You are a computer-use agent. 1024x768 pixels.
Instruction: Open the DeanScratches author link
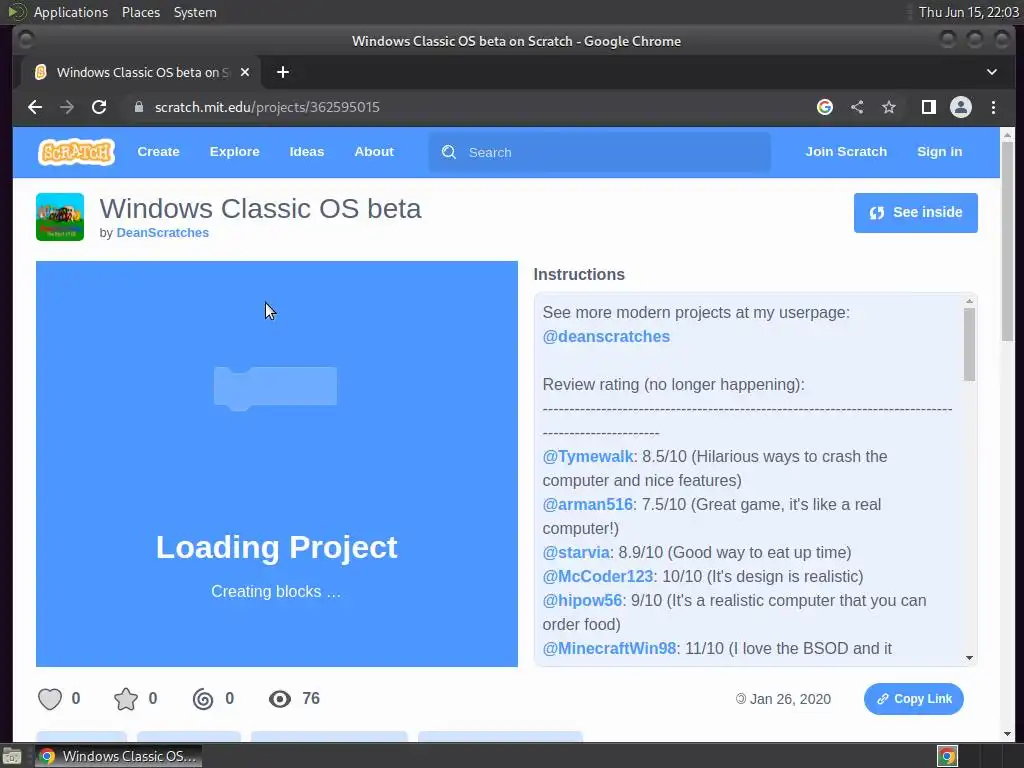click(x=163, y=232)
